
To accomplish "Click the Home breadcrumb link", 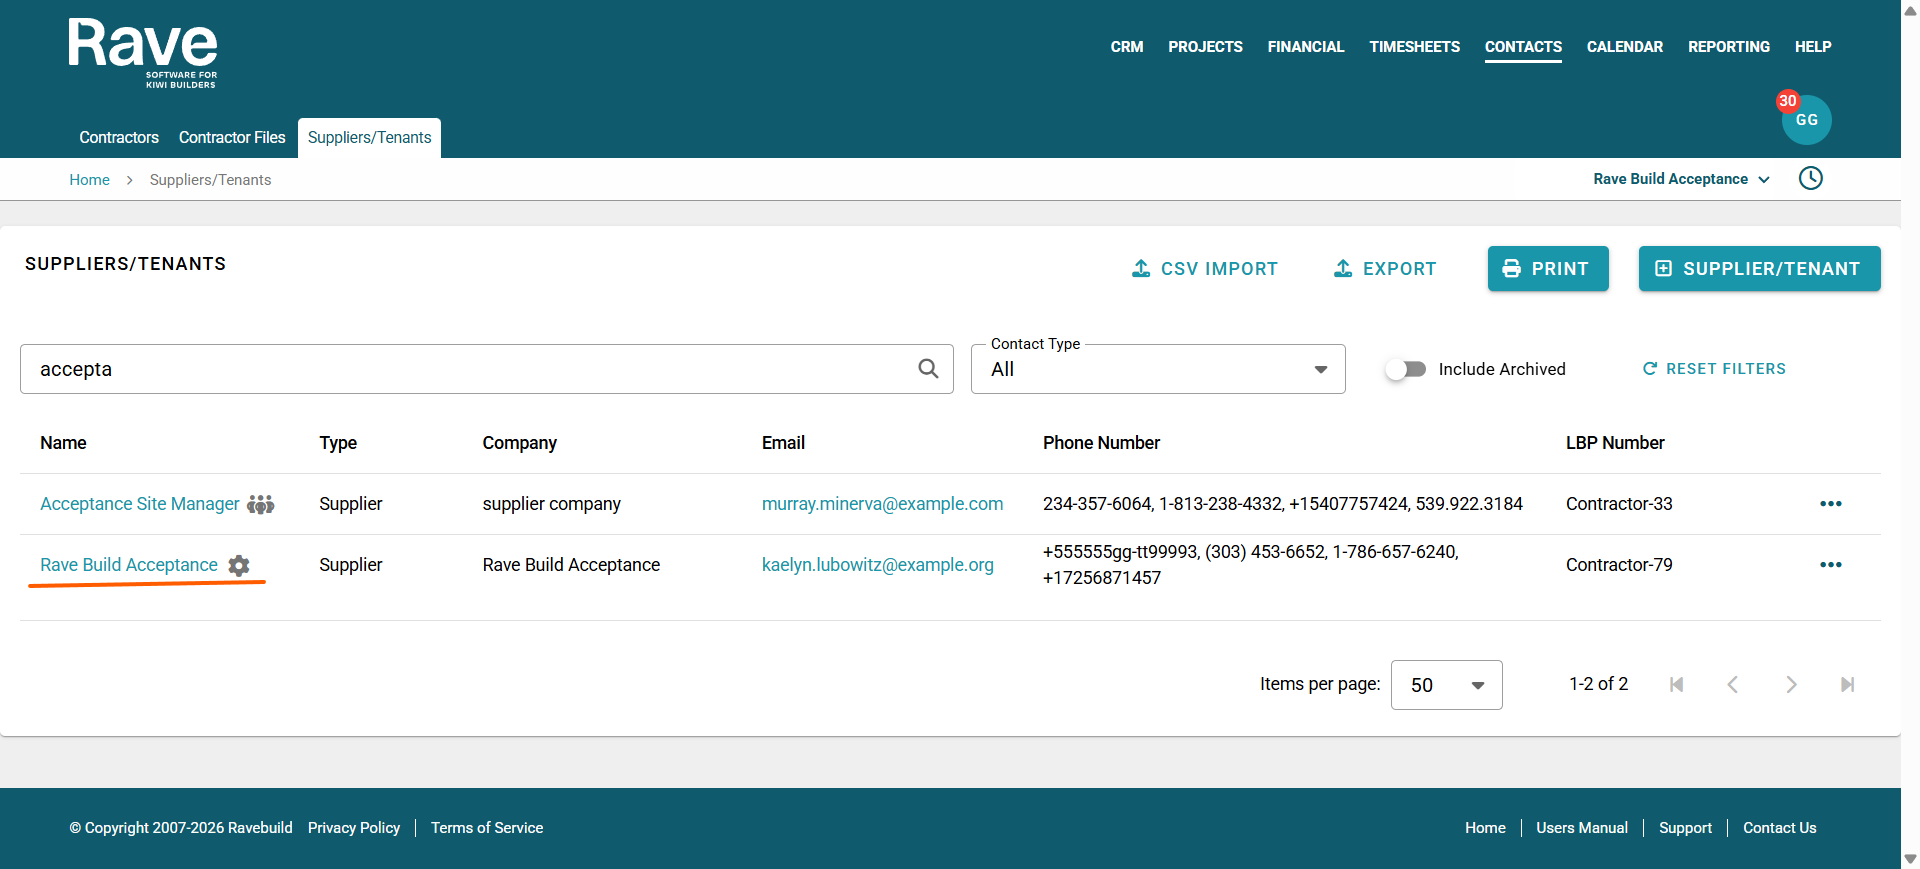I will point(90,180).
